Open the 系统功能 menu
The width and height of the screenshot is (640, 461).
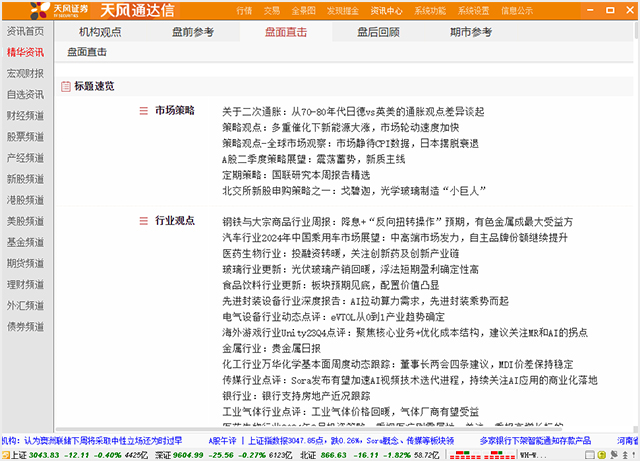point(430,11)
